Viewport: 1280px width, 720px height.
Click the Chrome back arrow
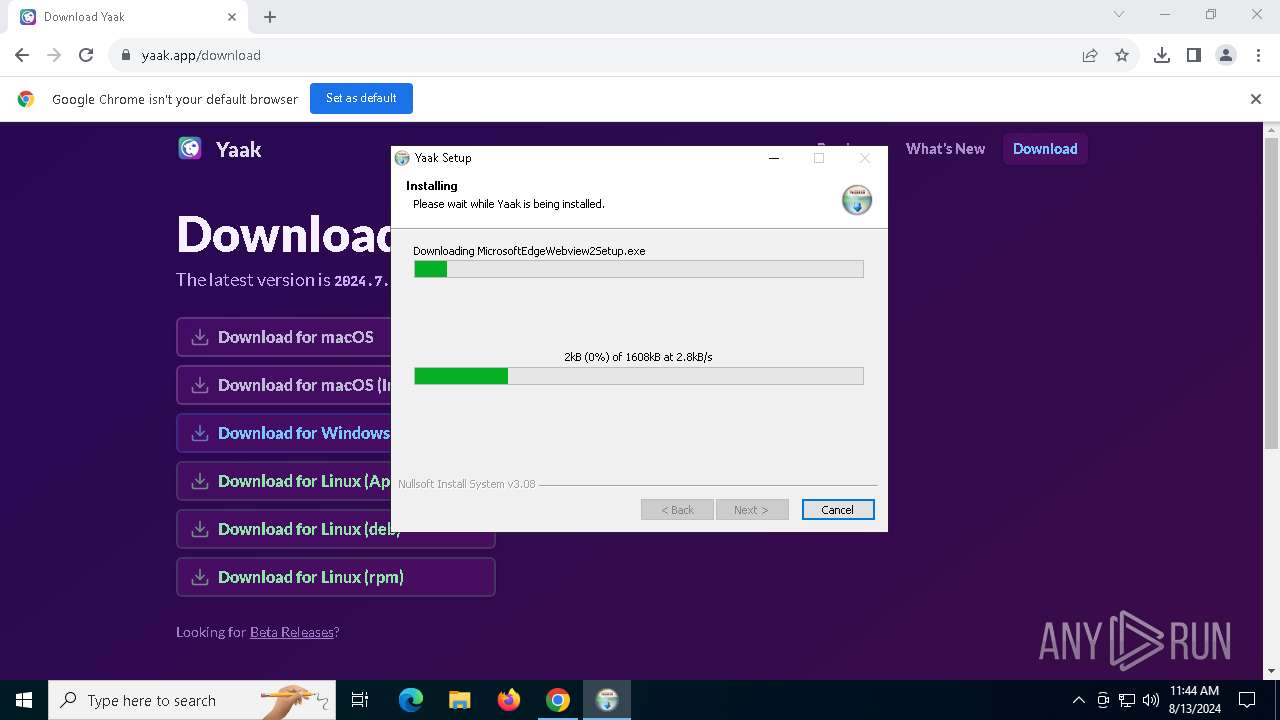point(22,55)
